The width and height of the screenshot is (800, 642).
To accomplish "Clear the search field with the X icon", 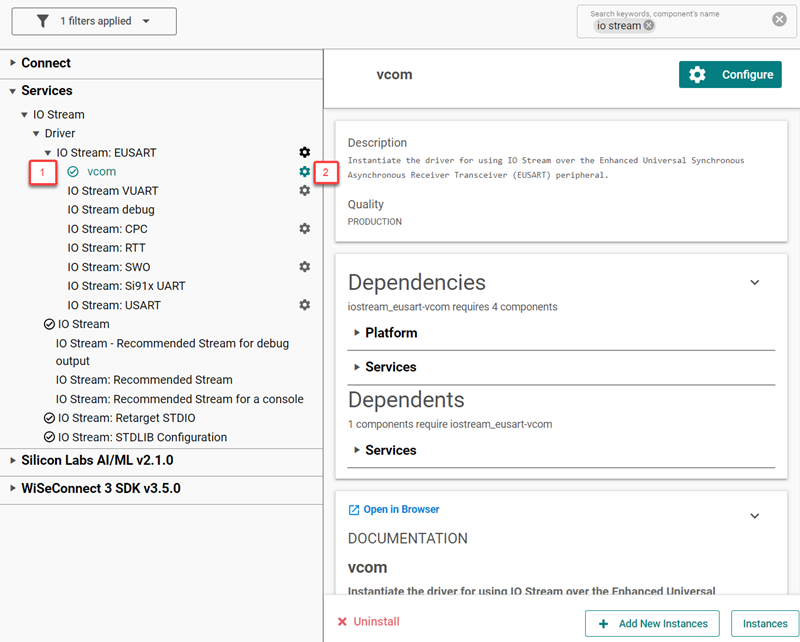I will 779,20.
